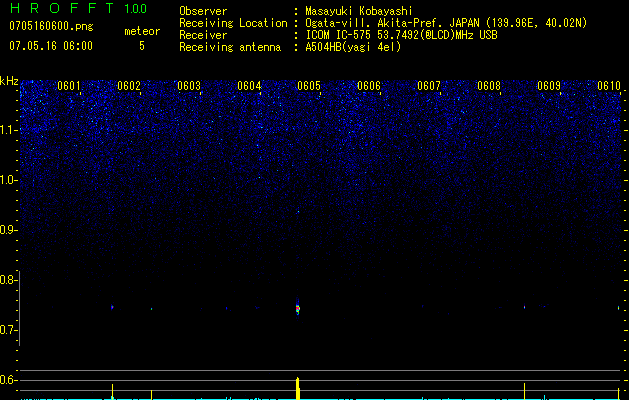The width and height of the screenshot is (629, 400).
Task: Click the meteor count value 5
Action: 142,46
